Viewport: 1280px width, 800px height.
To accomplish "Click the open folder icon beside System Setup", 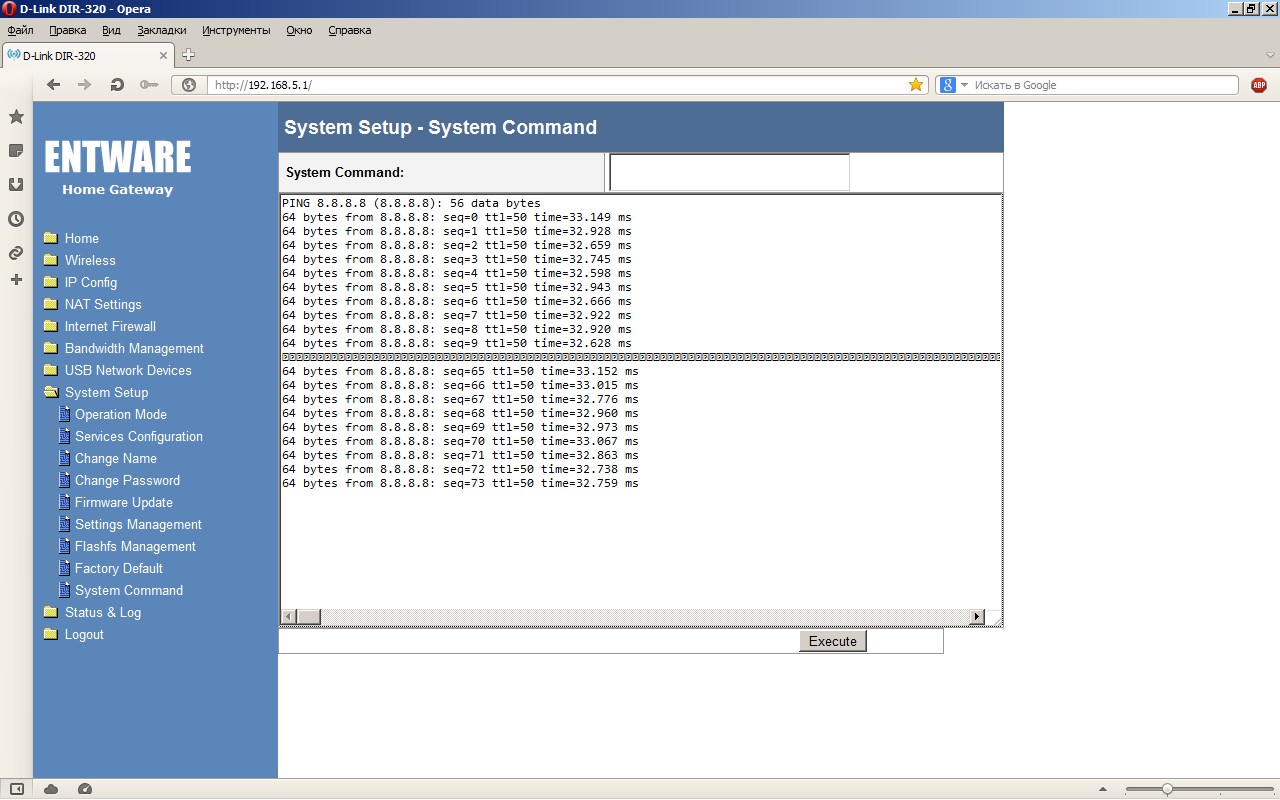I will [51, 392].
